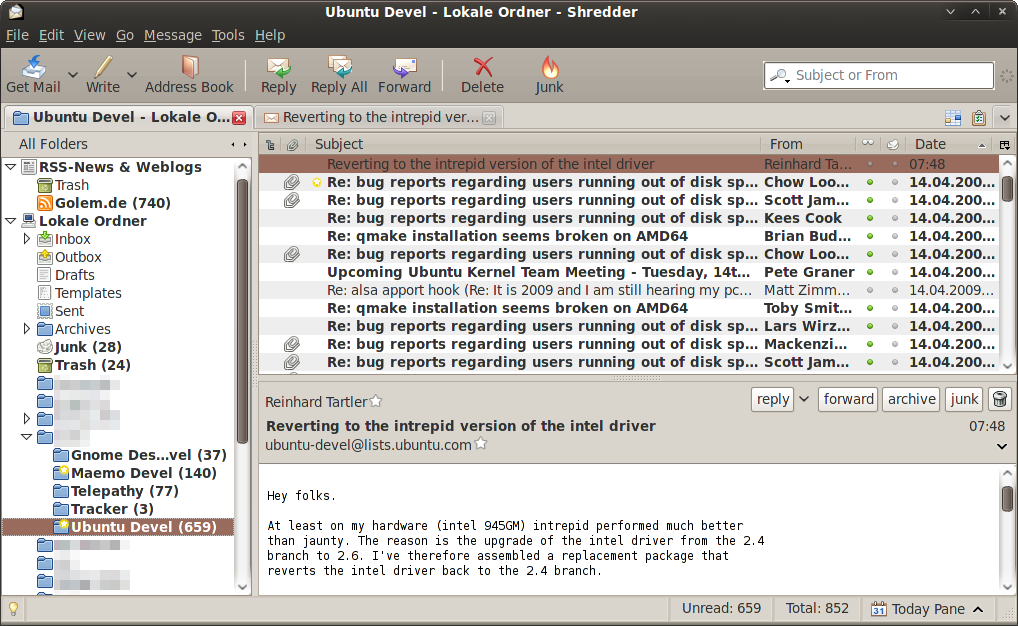Sort by read status glasses column
This screenshot has width=1018, height=626.
[868, 144]
